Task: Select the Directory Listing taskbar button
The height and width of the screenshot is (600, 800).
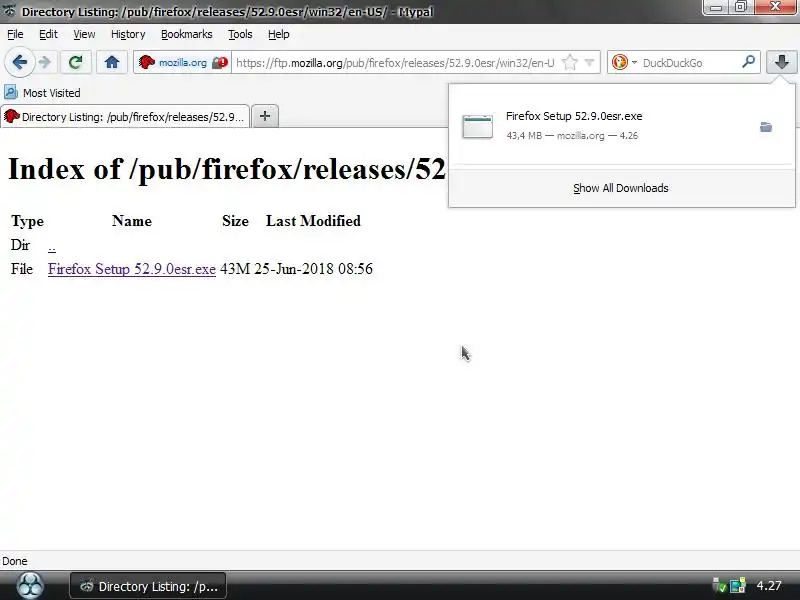Action: pyautogui.click(x=148, y=586)
